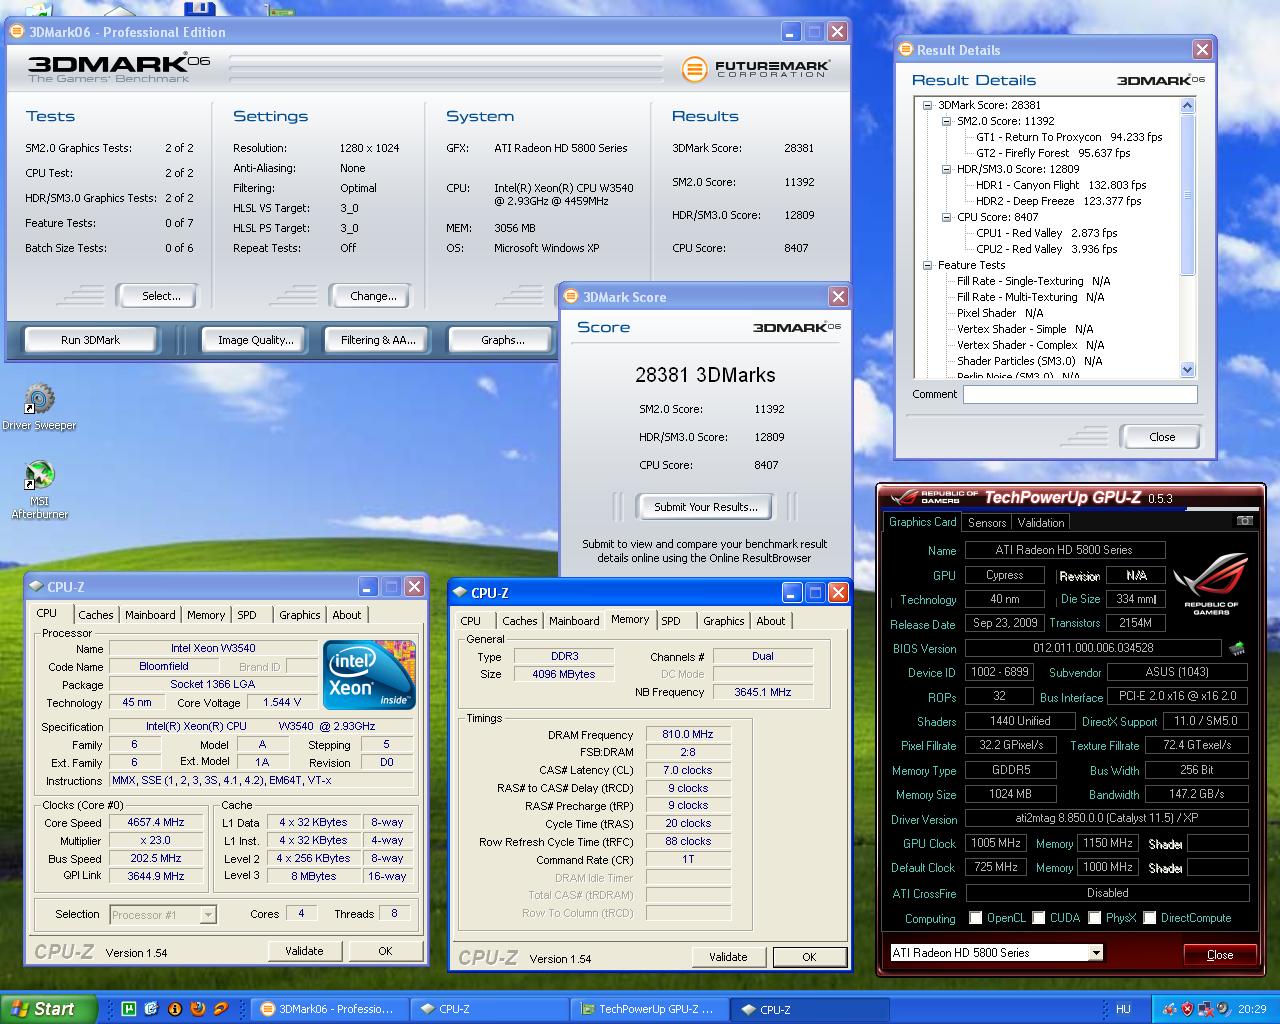Screen dimensions: 1280x1024
Task: Switch to Mainboard tab in left CPU-Z
Action: [x=150, y=615]
